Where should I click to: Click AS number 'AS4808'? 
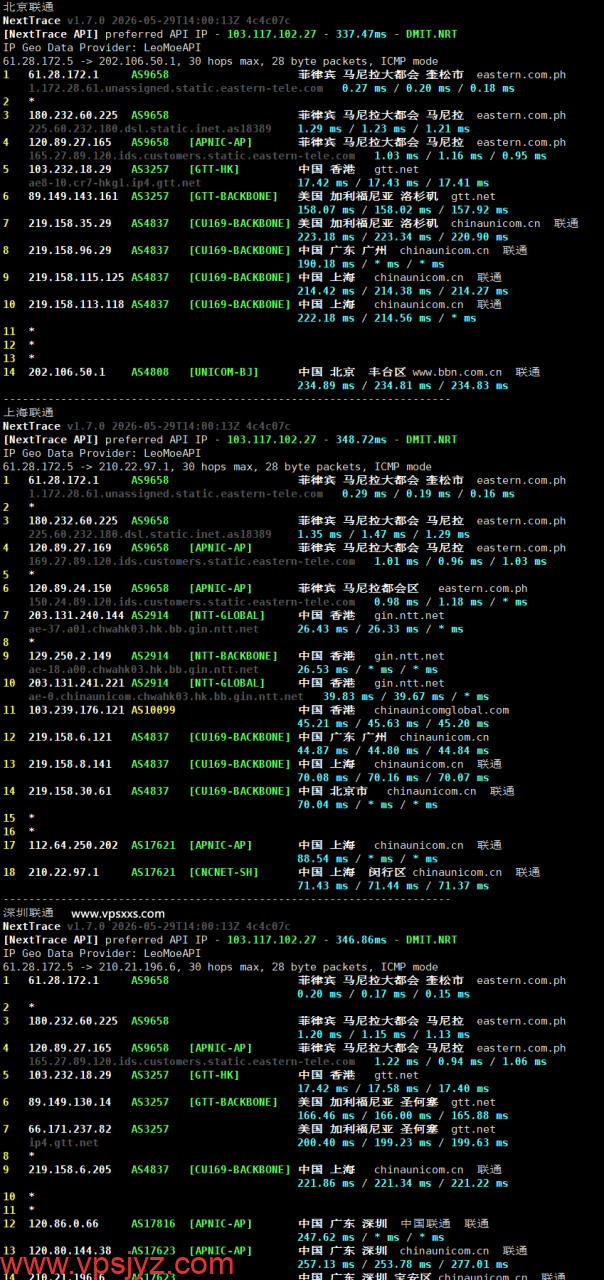(150, 372)
